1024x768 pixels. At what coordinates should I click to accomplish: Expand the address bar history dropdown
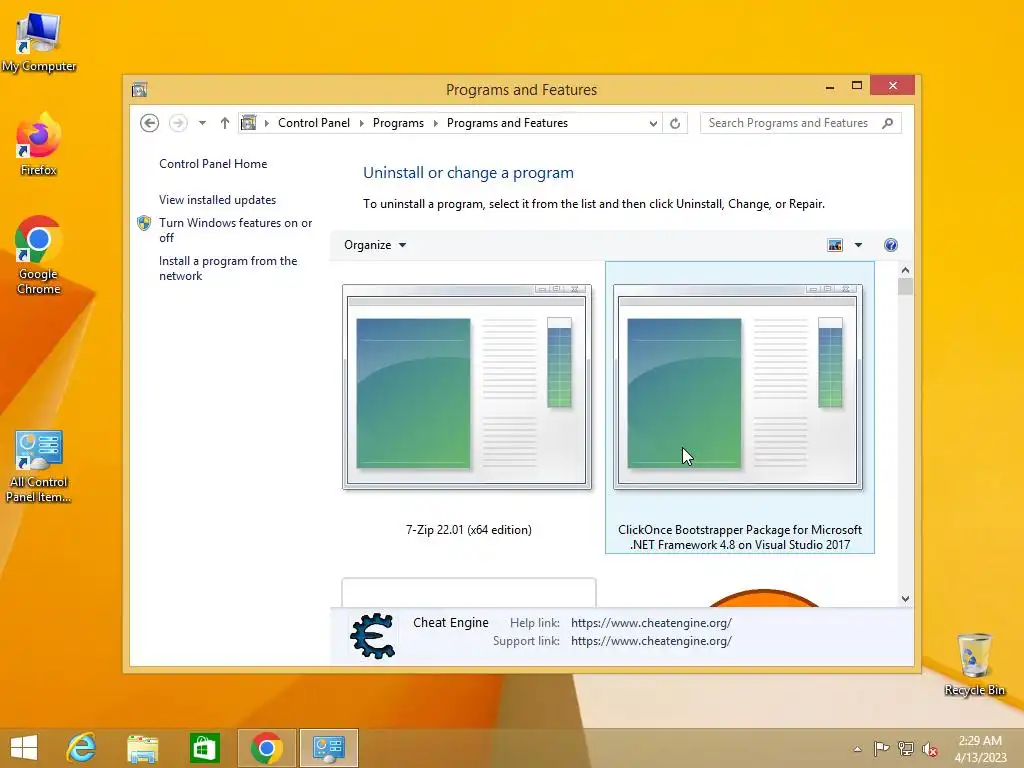click(653, 123)
